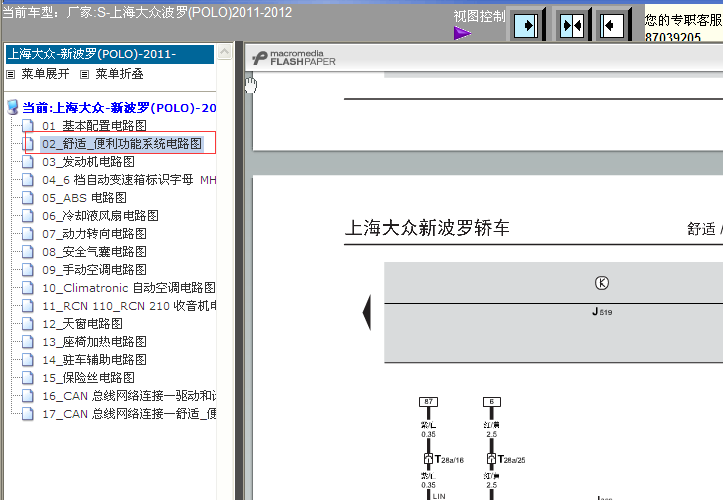Open 11_RCN 110_RCN 210 收音机 item
Image resolution: width=723 pixels, height=500 pixels.
(x=129, y=305)
